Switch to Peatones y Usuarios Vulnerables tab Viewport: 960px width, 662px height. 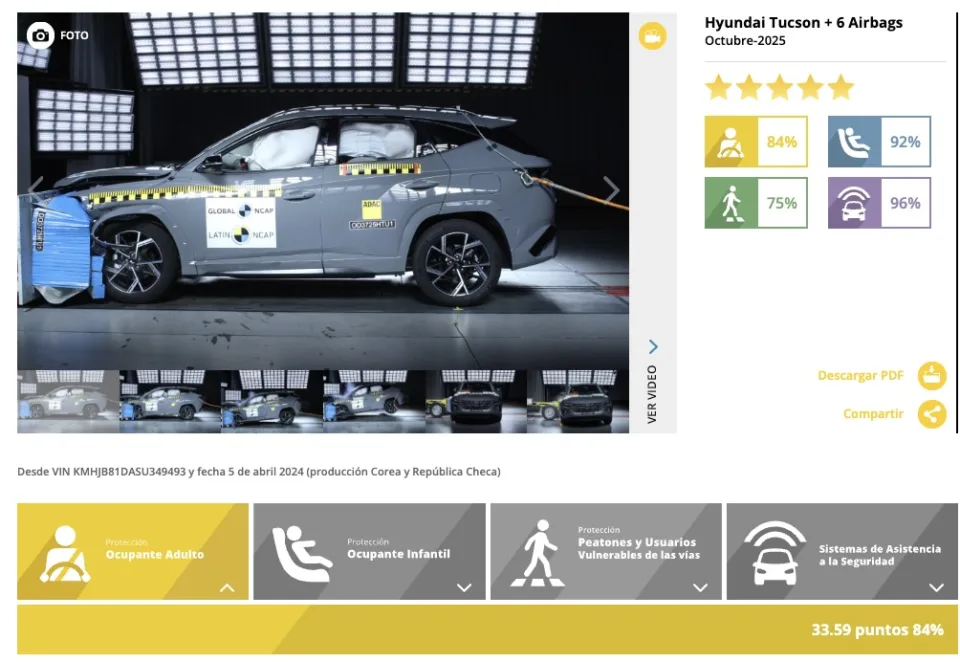[x=605, y=550]
